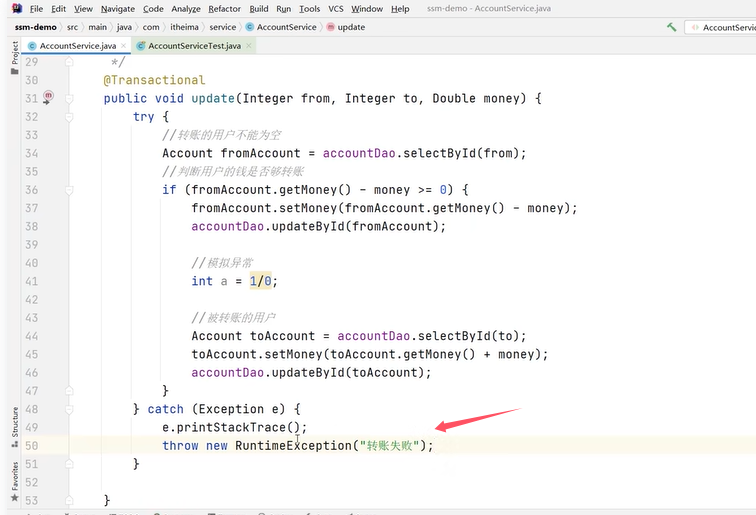Open the View menu
756x515 pixels.
[x=83, y=9]
